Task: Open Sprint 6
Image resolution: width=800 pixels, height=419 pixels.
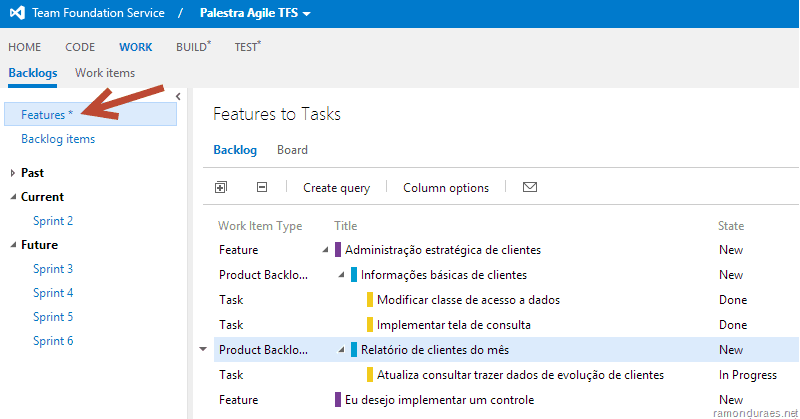Action: pos(53,341)
